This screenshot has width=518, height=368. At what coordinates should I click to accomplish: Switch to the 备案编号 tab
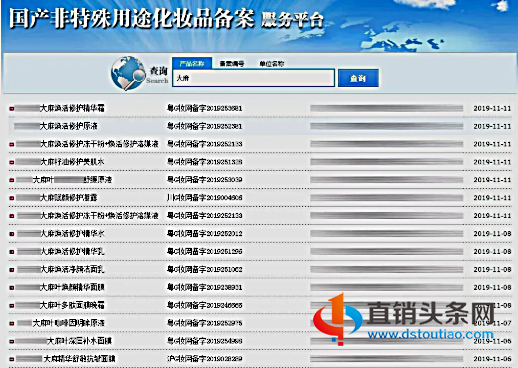click(232, 63)
